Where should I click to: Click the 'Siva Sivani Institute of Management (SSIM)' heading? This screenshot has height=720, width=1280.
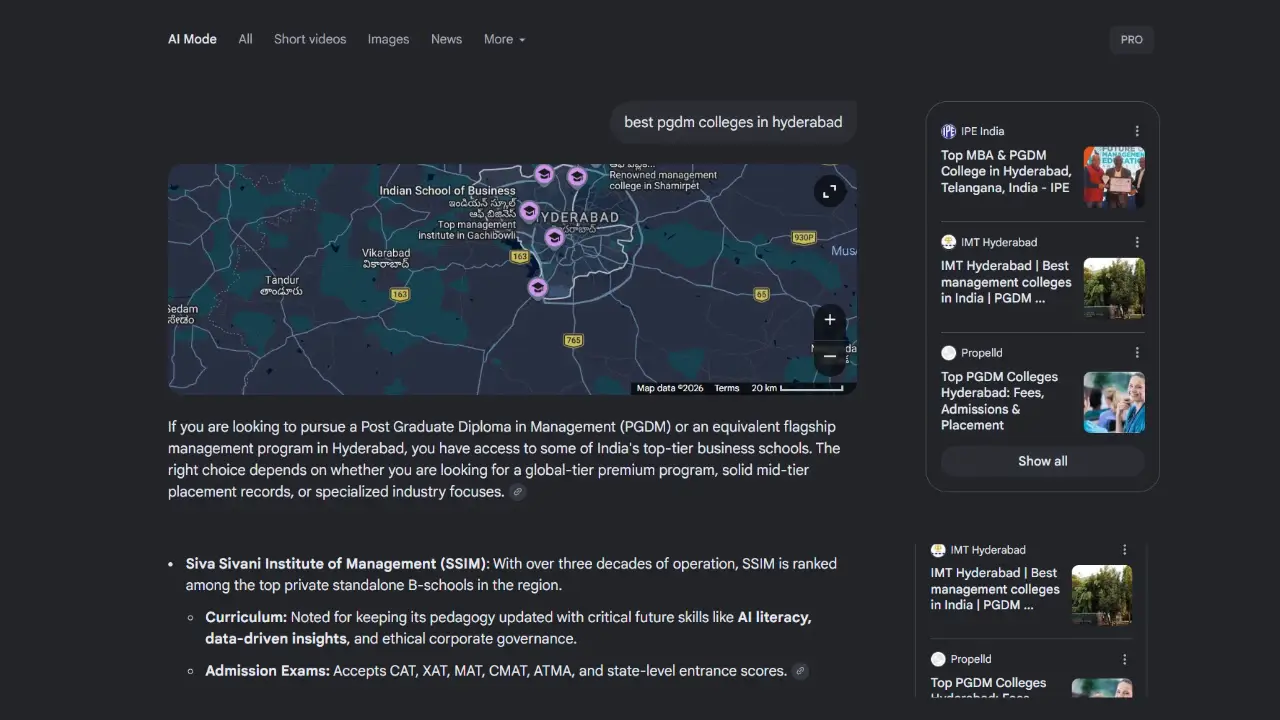coord(337,564)
